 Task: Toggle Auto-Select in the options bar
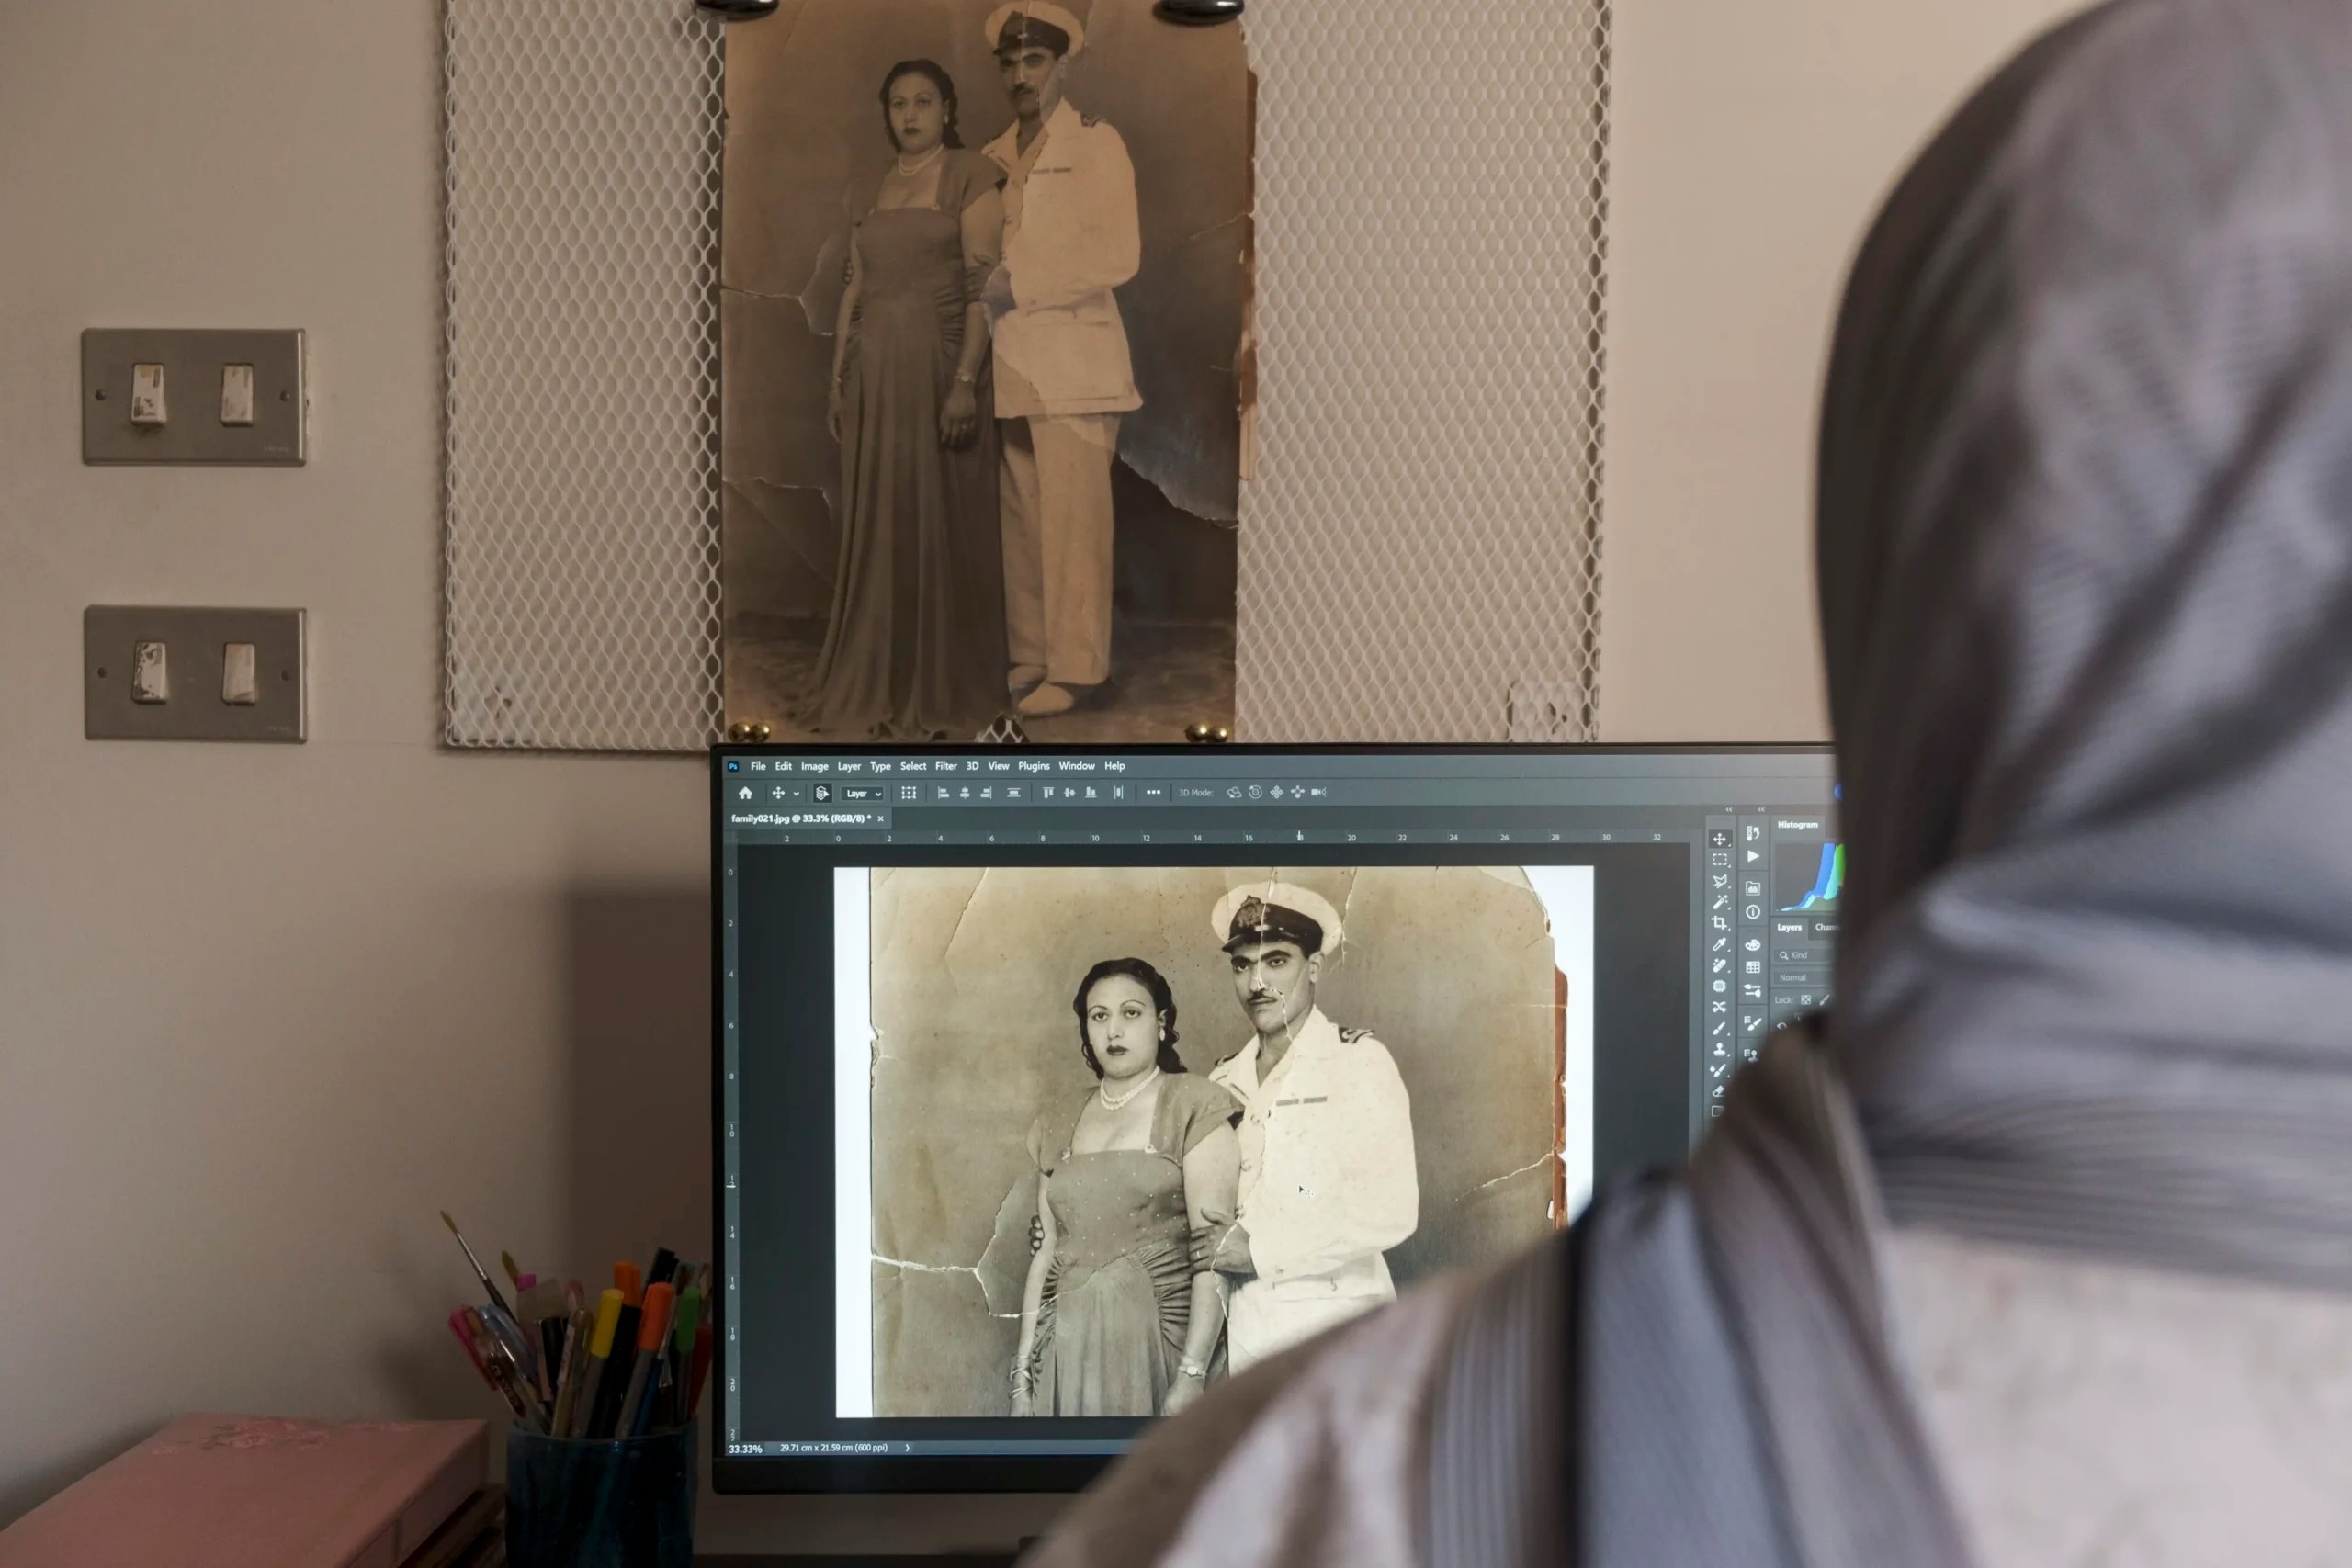[x=821, y=793]
